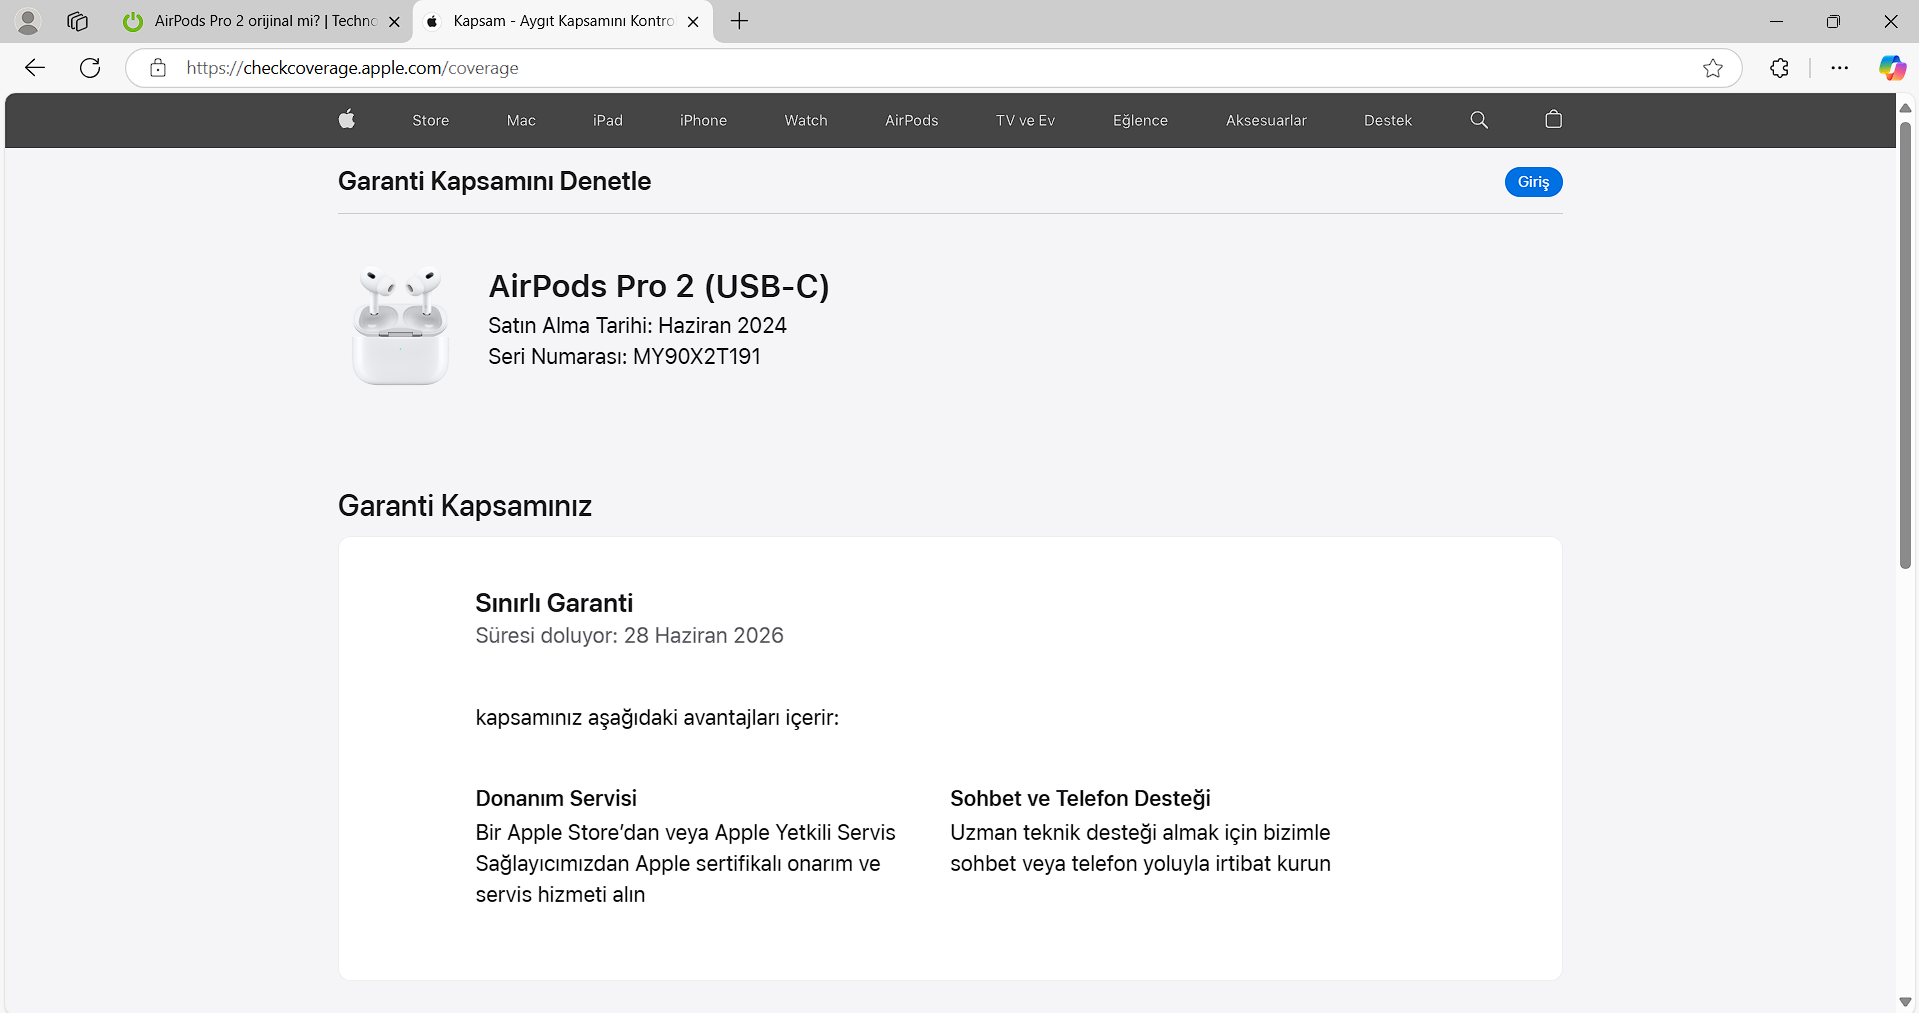Click the browser back arrow
1919x1013 pixels.
(x=35, y=68)
